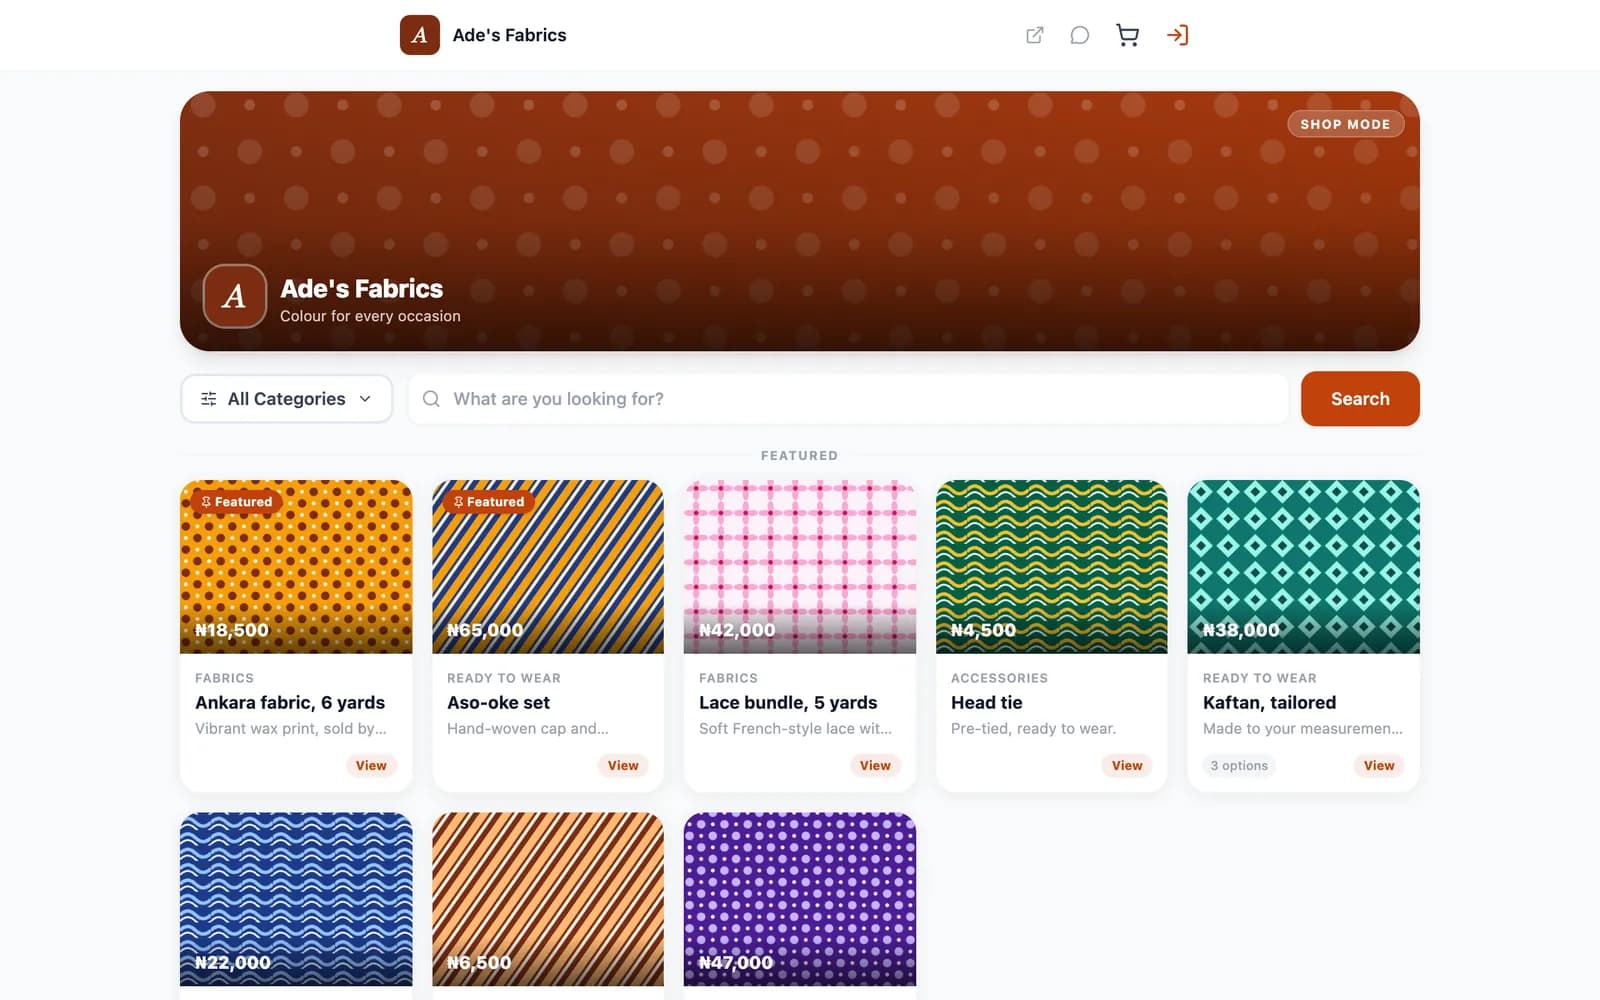Open the Kaftan teal diamond thumbnail
Image resolution: width=1600 pixels, height=1000 pixels.
click(x=1304, y=567)
